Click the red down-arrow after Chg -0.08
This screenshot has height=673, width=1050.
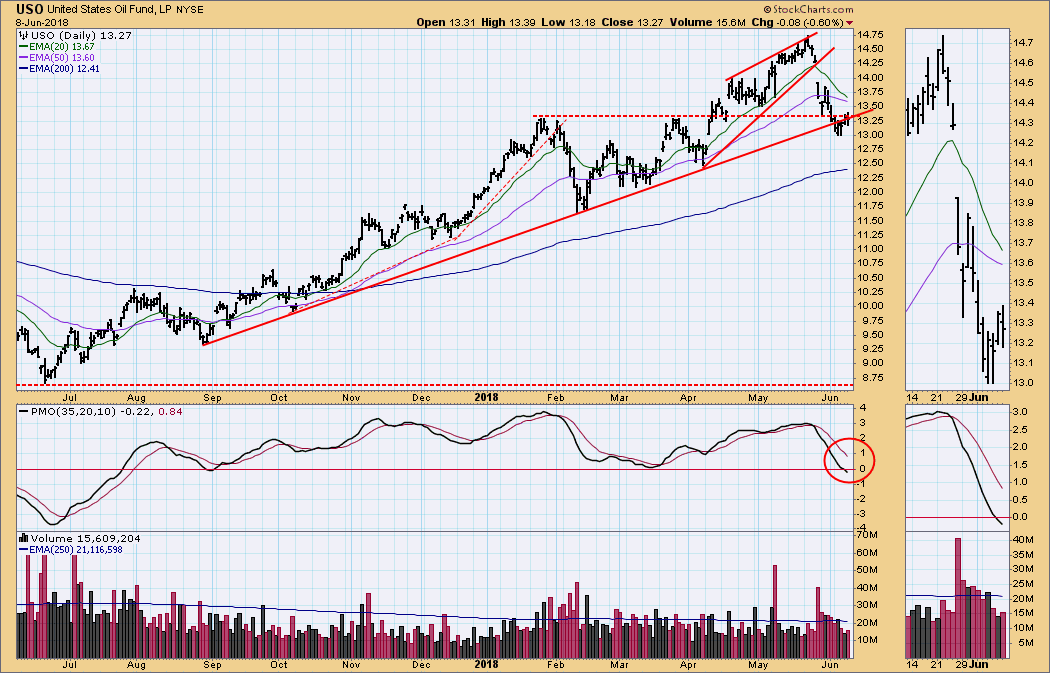(x=850, y=23)
